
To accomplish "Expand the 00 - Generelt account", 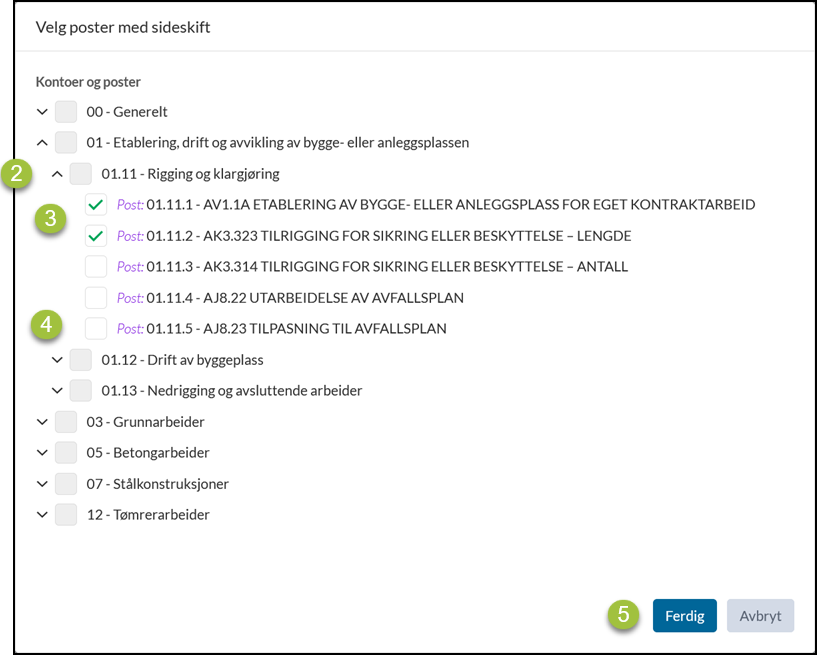I will (x=42, y=112).
